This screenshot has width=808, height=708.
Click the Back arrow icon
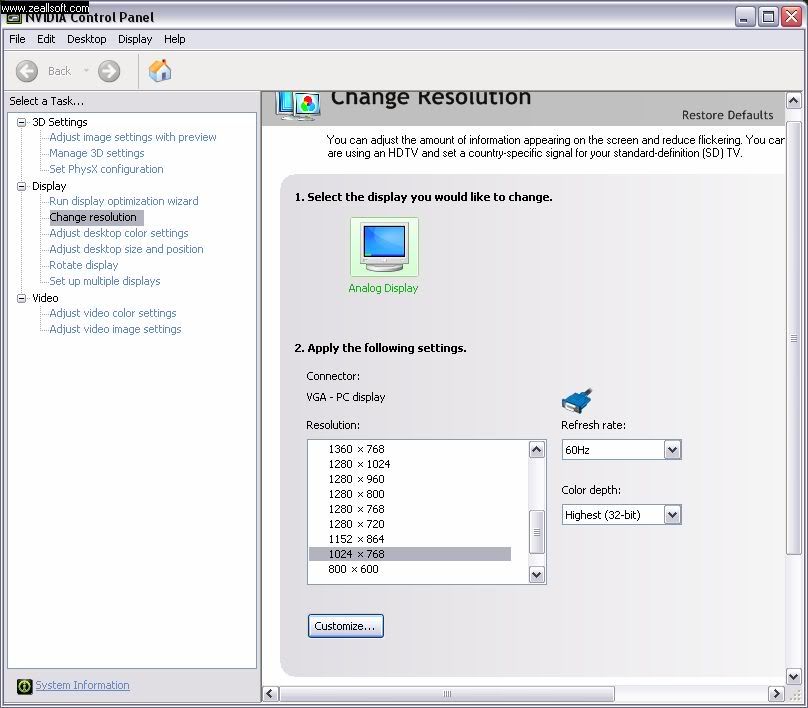click(x=27, y=71)
